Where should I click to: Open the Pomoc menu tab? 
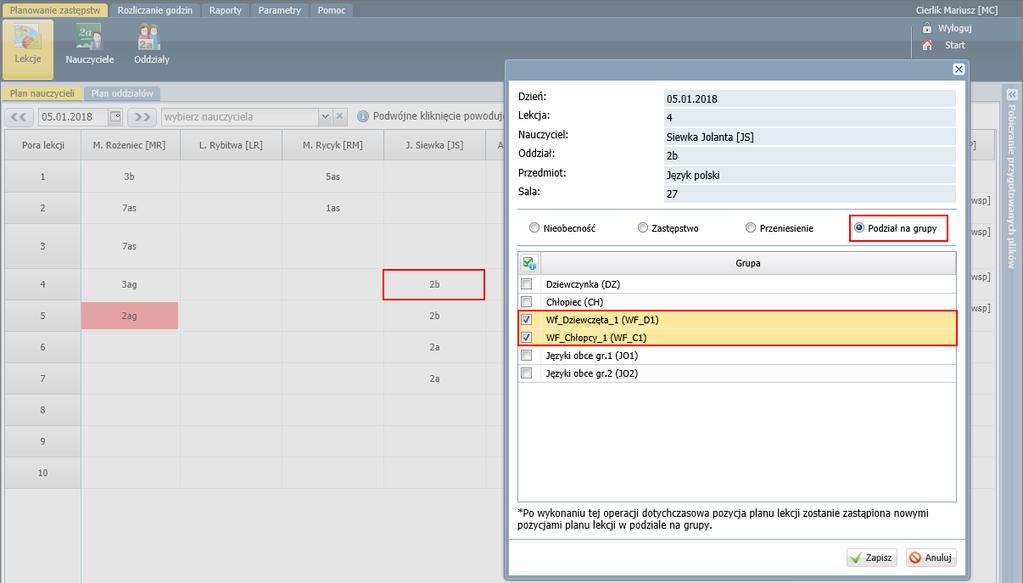coord(331,10)
